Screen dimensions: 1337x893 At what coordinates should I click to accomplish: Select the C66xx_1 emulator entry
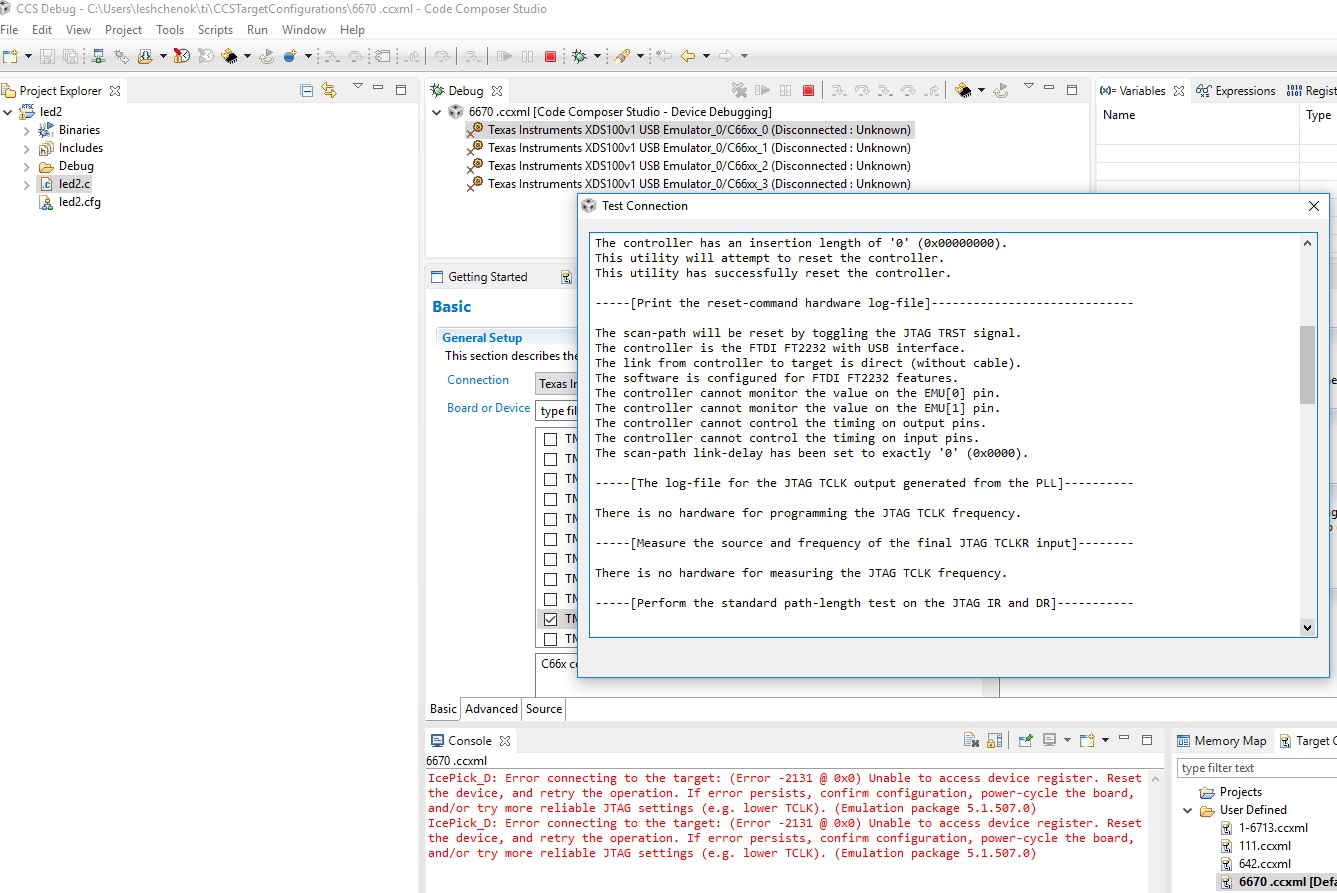coord(689,148)
